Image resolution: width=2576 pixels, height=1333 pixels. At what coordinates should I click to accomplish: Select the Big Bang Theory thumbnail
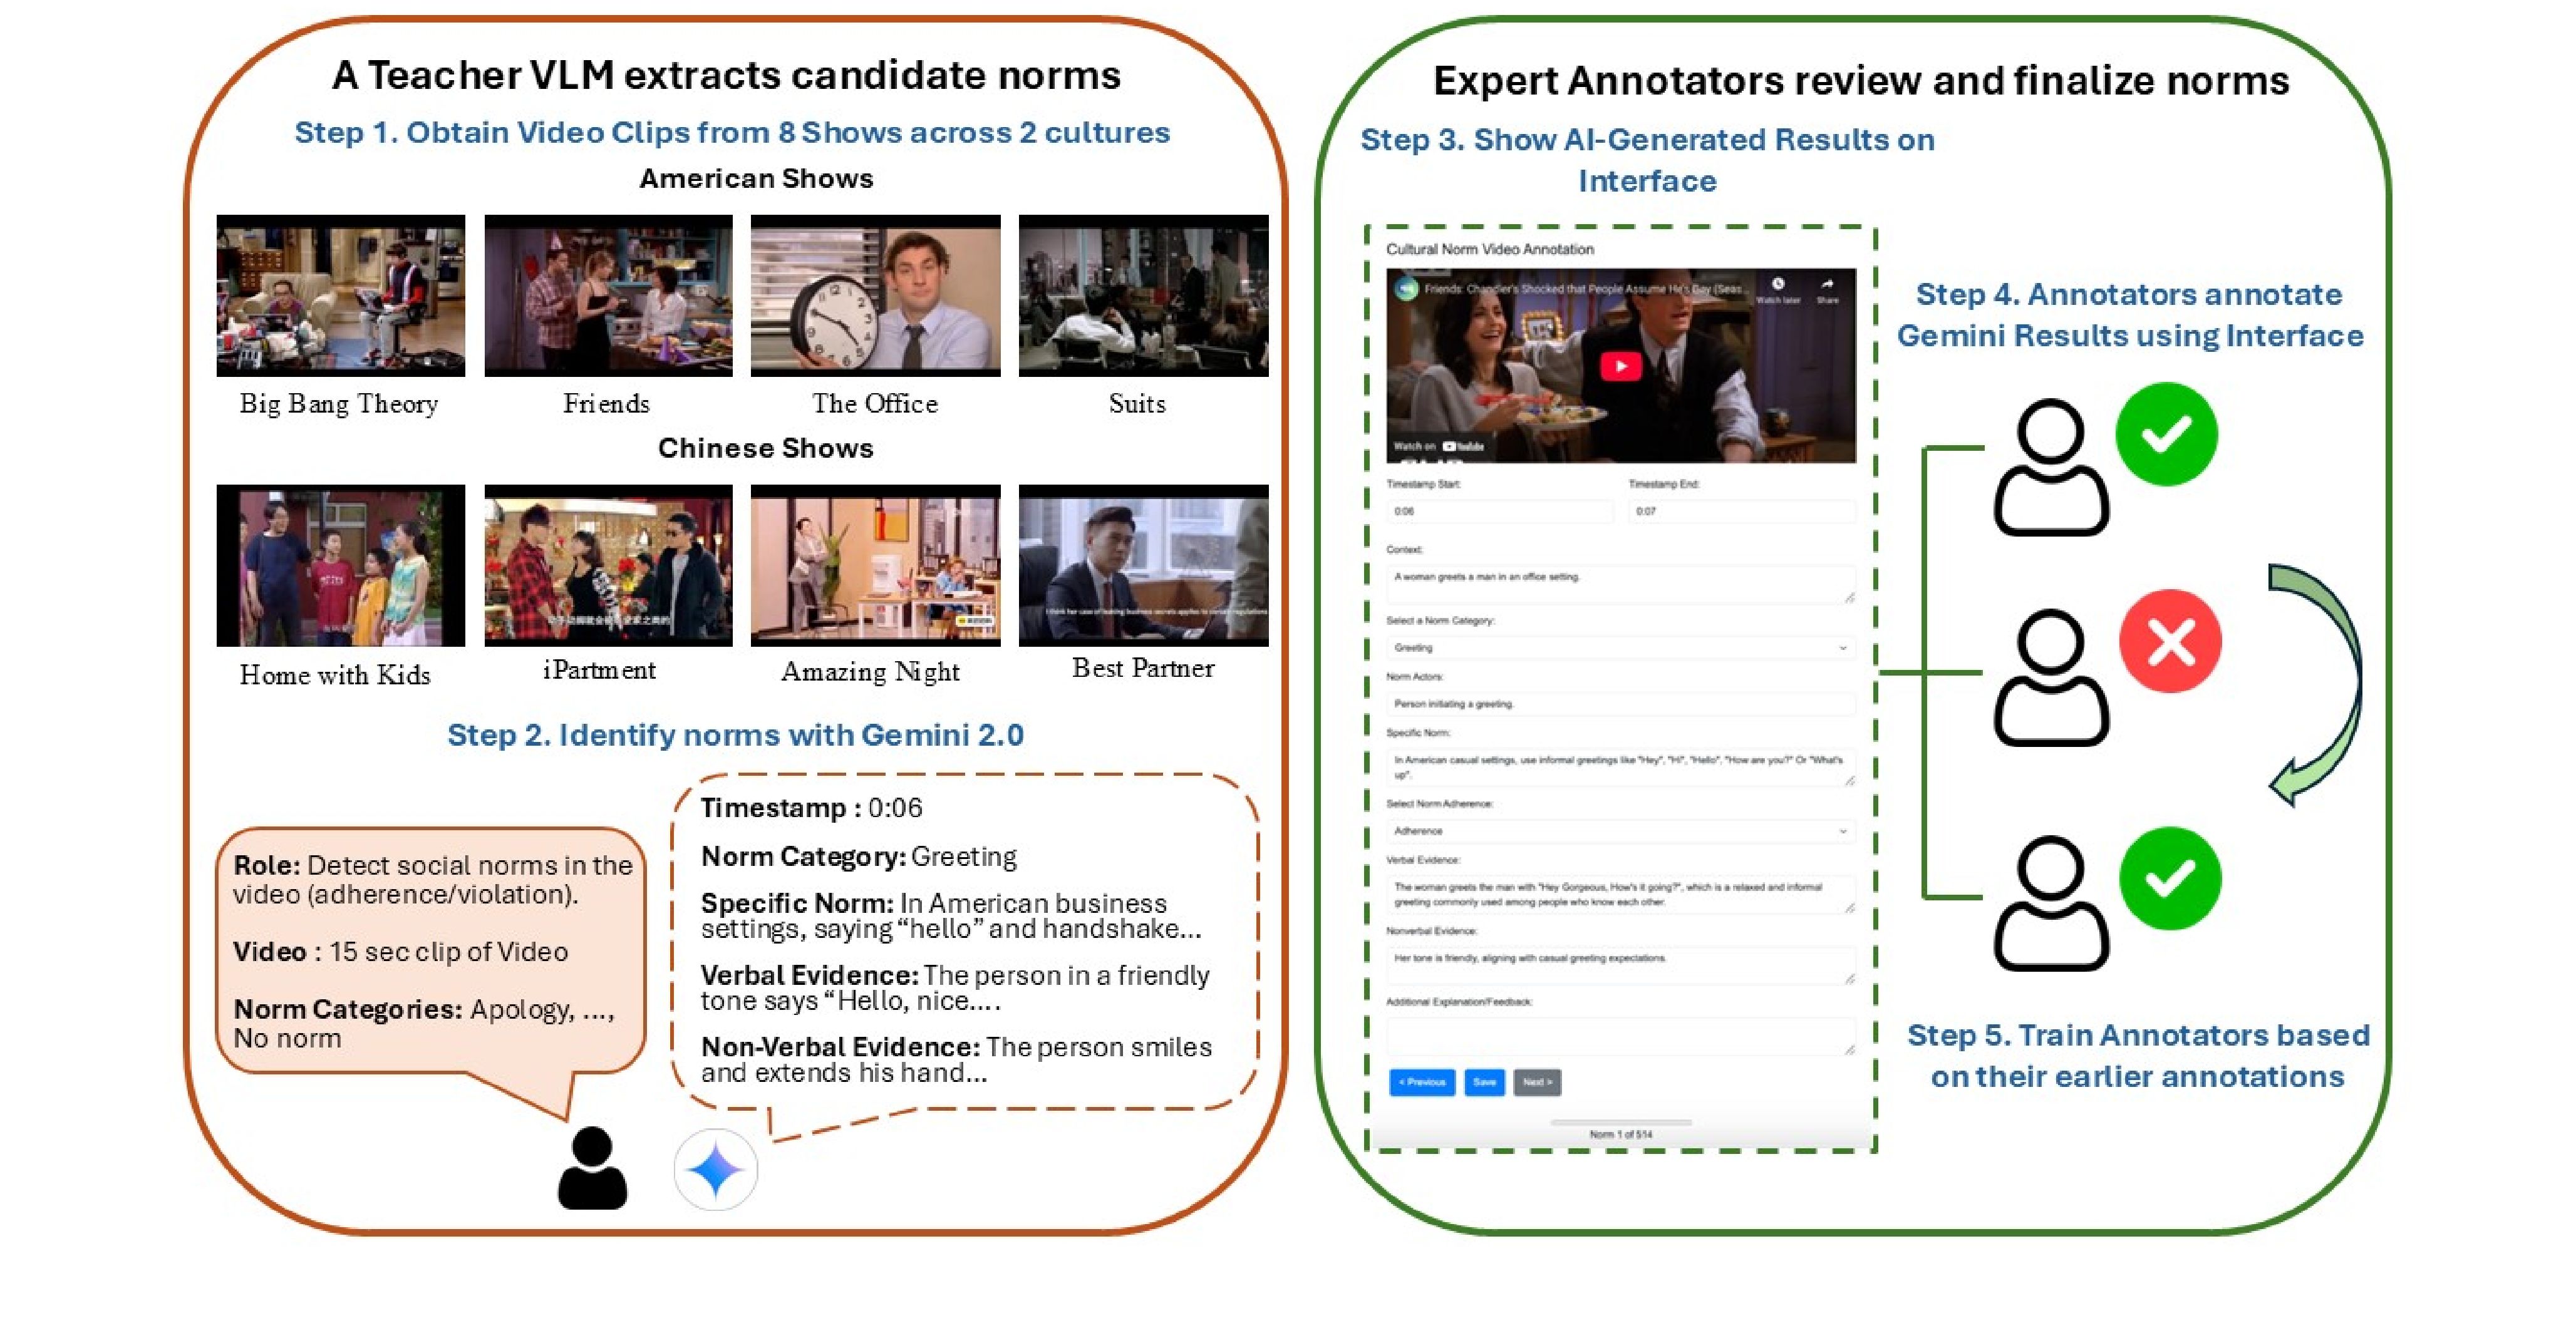coord(340,296)
